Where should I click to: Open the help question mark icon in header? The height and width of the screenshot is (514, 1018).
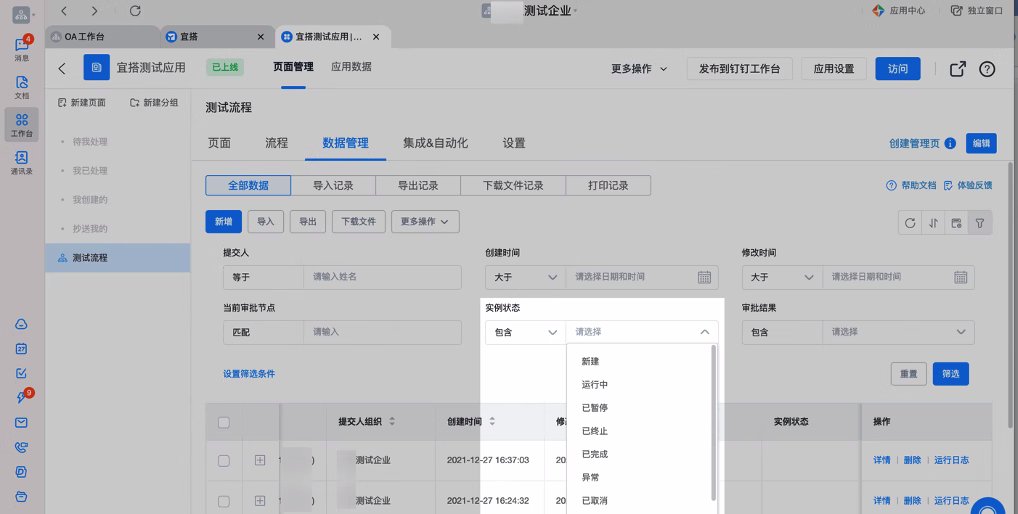click(987, 69)
